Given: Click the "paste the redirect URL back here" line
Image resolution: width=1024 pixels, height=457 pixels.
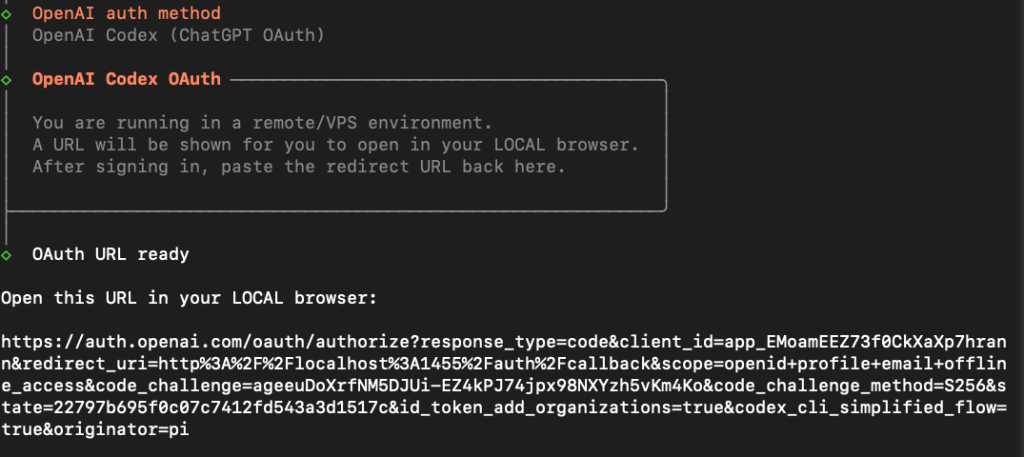Looking at the screenshot, I should point(299,167).
